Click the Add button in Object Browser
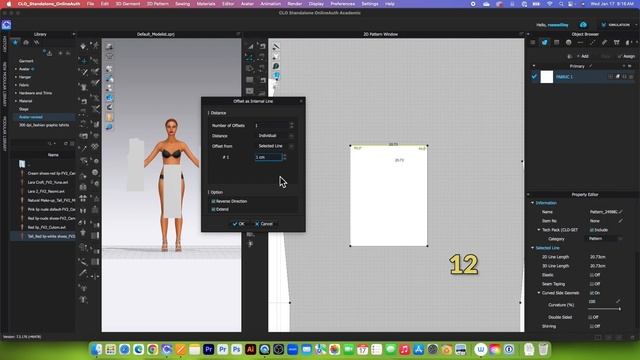The width and height of the screenshot is (640, 360). tap(582, 56)
